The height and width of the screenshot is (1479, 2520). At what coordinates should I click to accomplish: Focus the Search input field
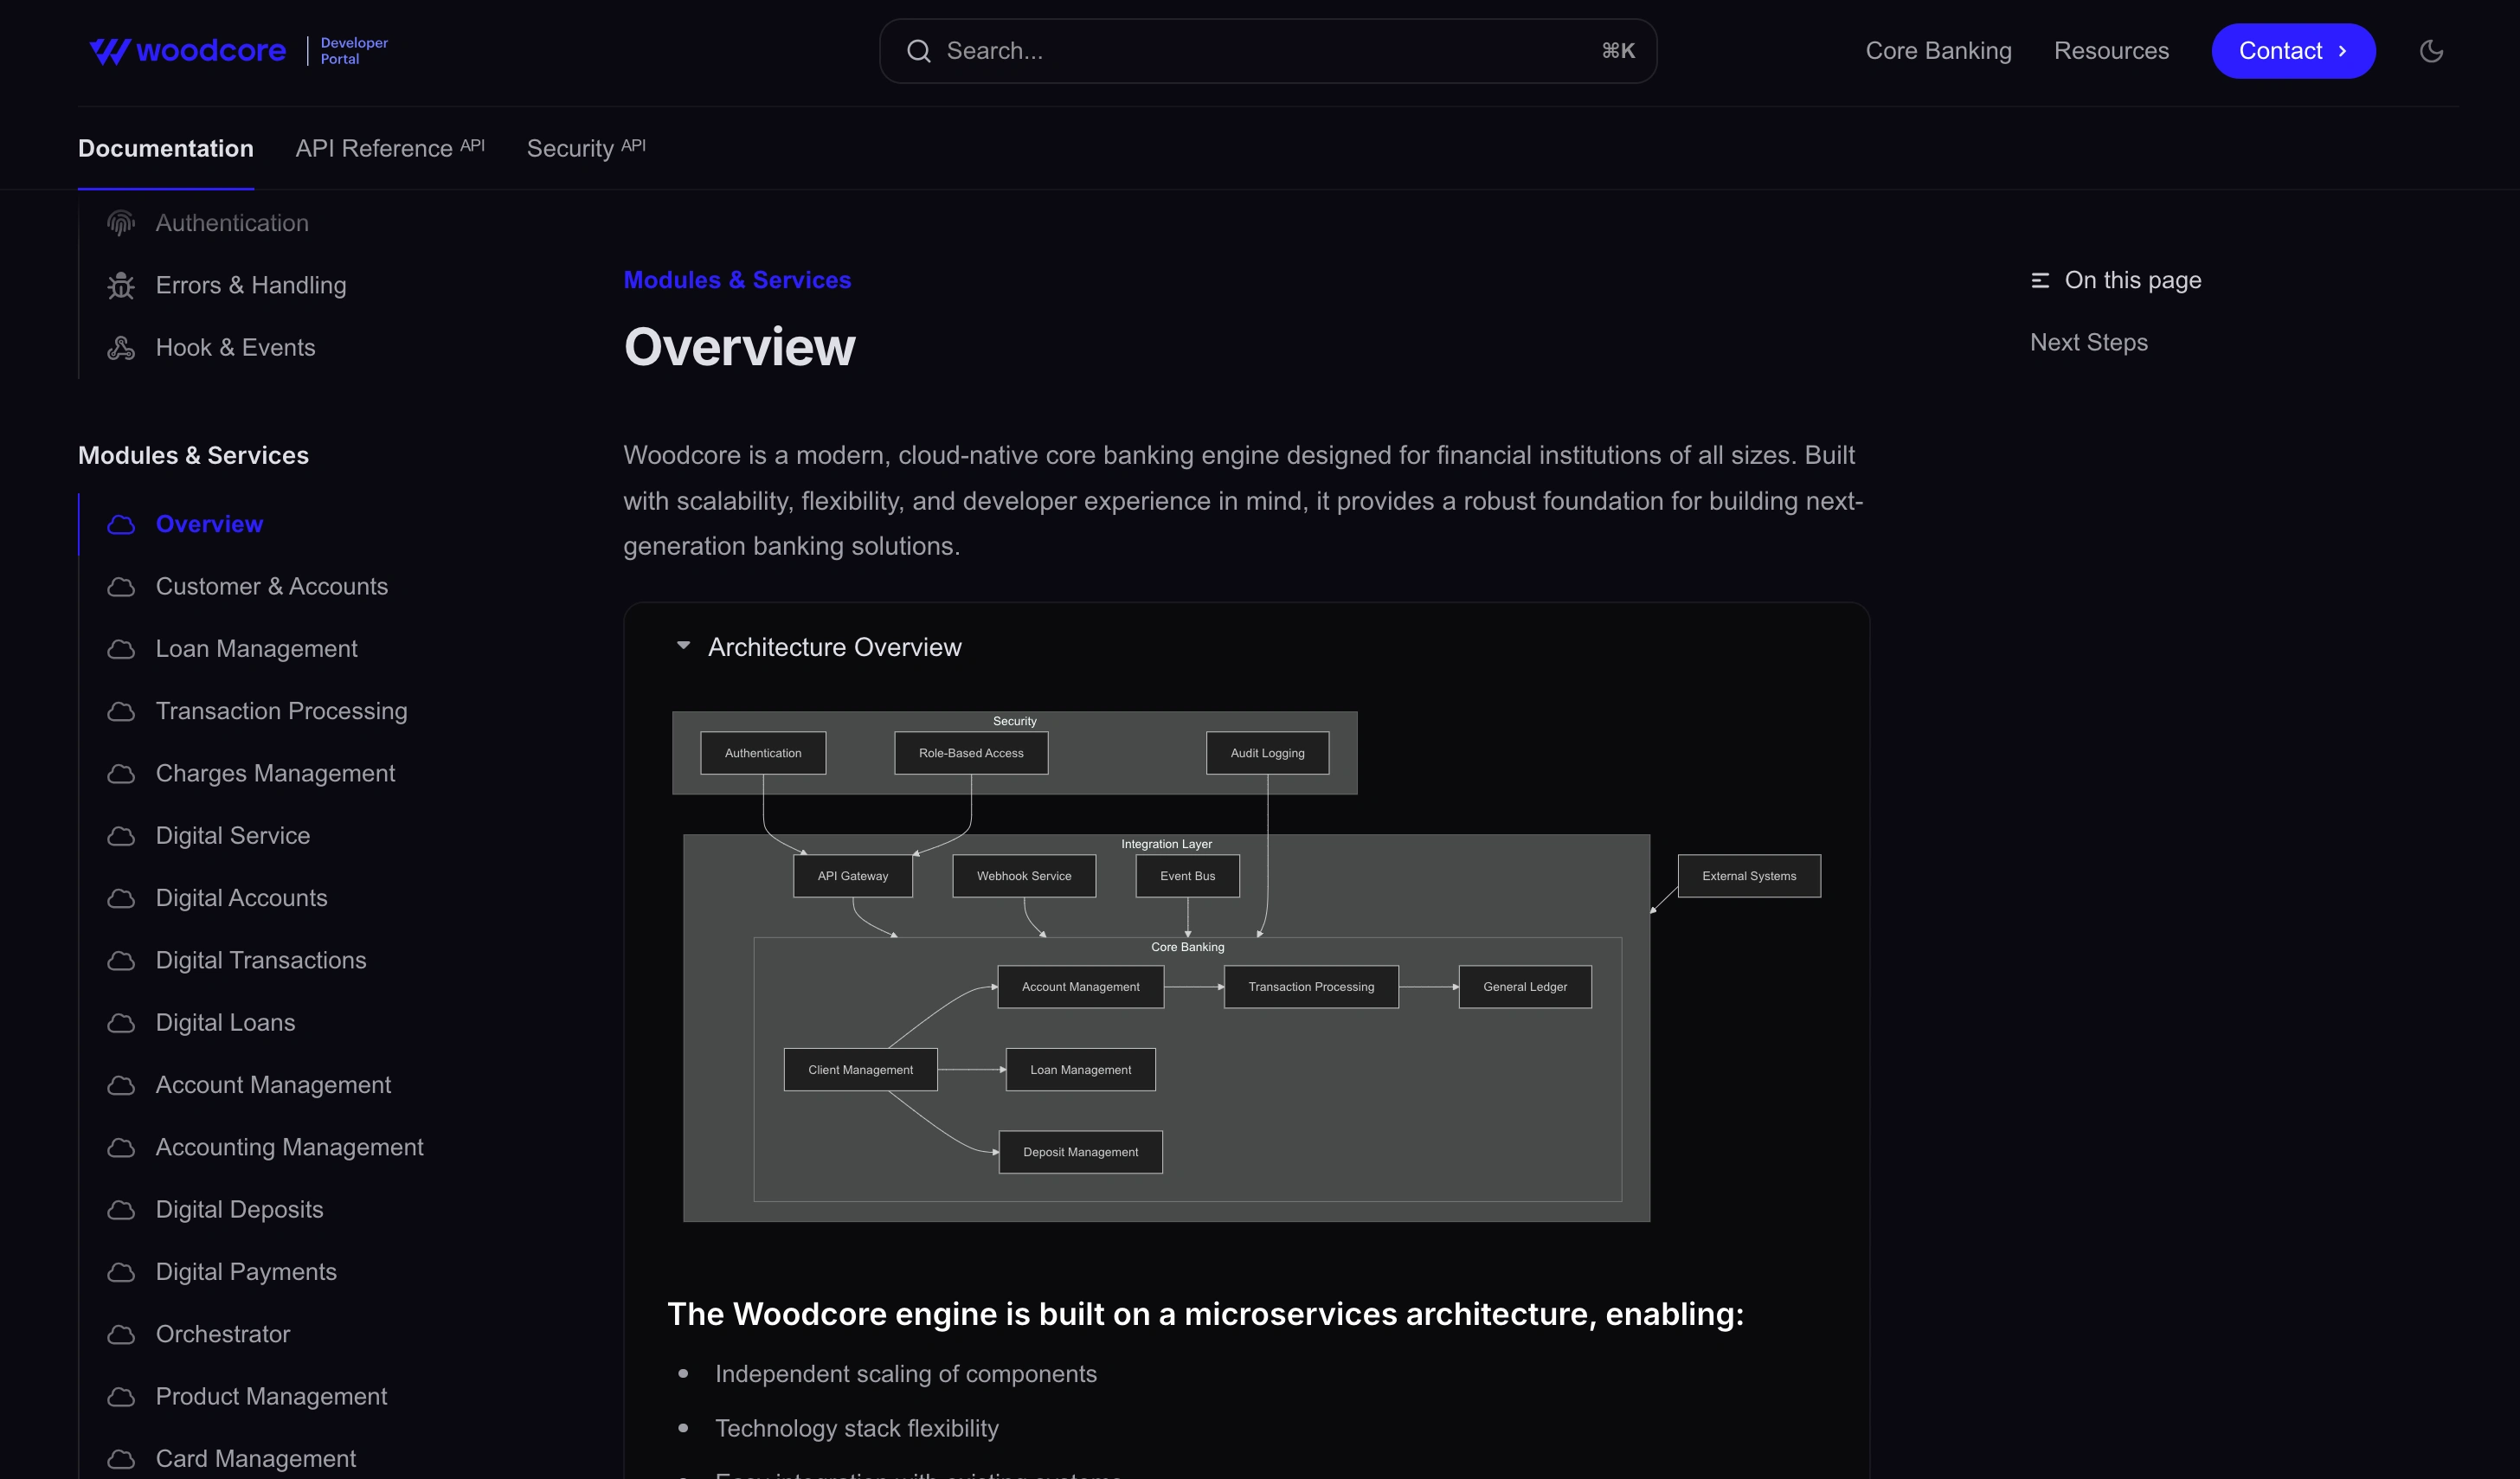click(1267, 51)
